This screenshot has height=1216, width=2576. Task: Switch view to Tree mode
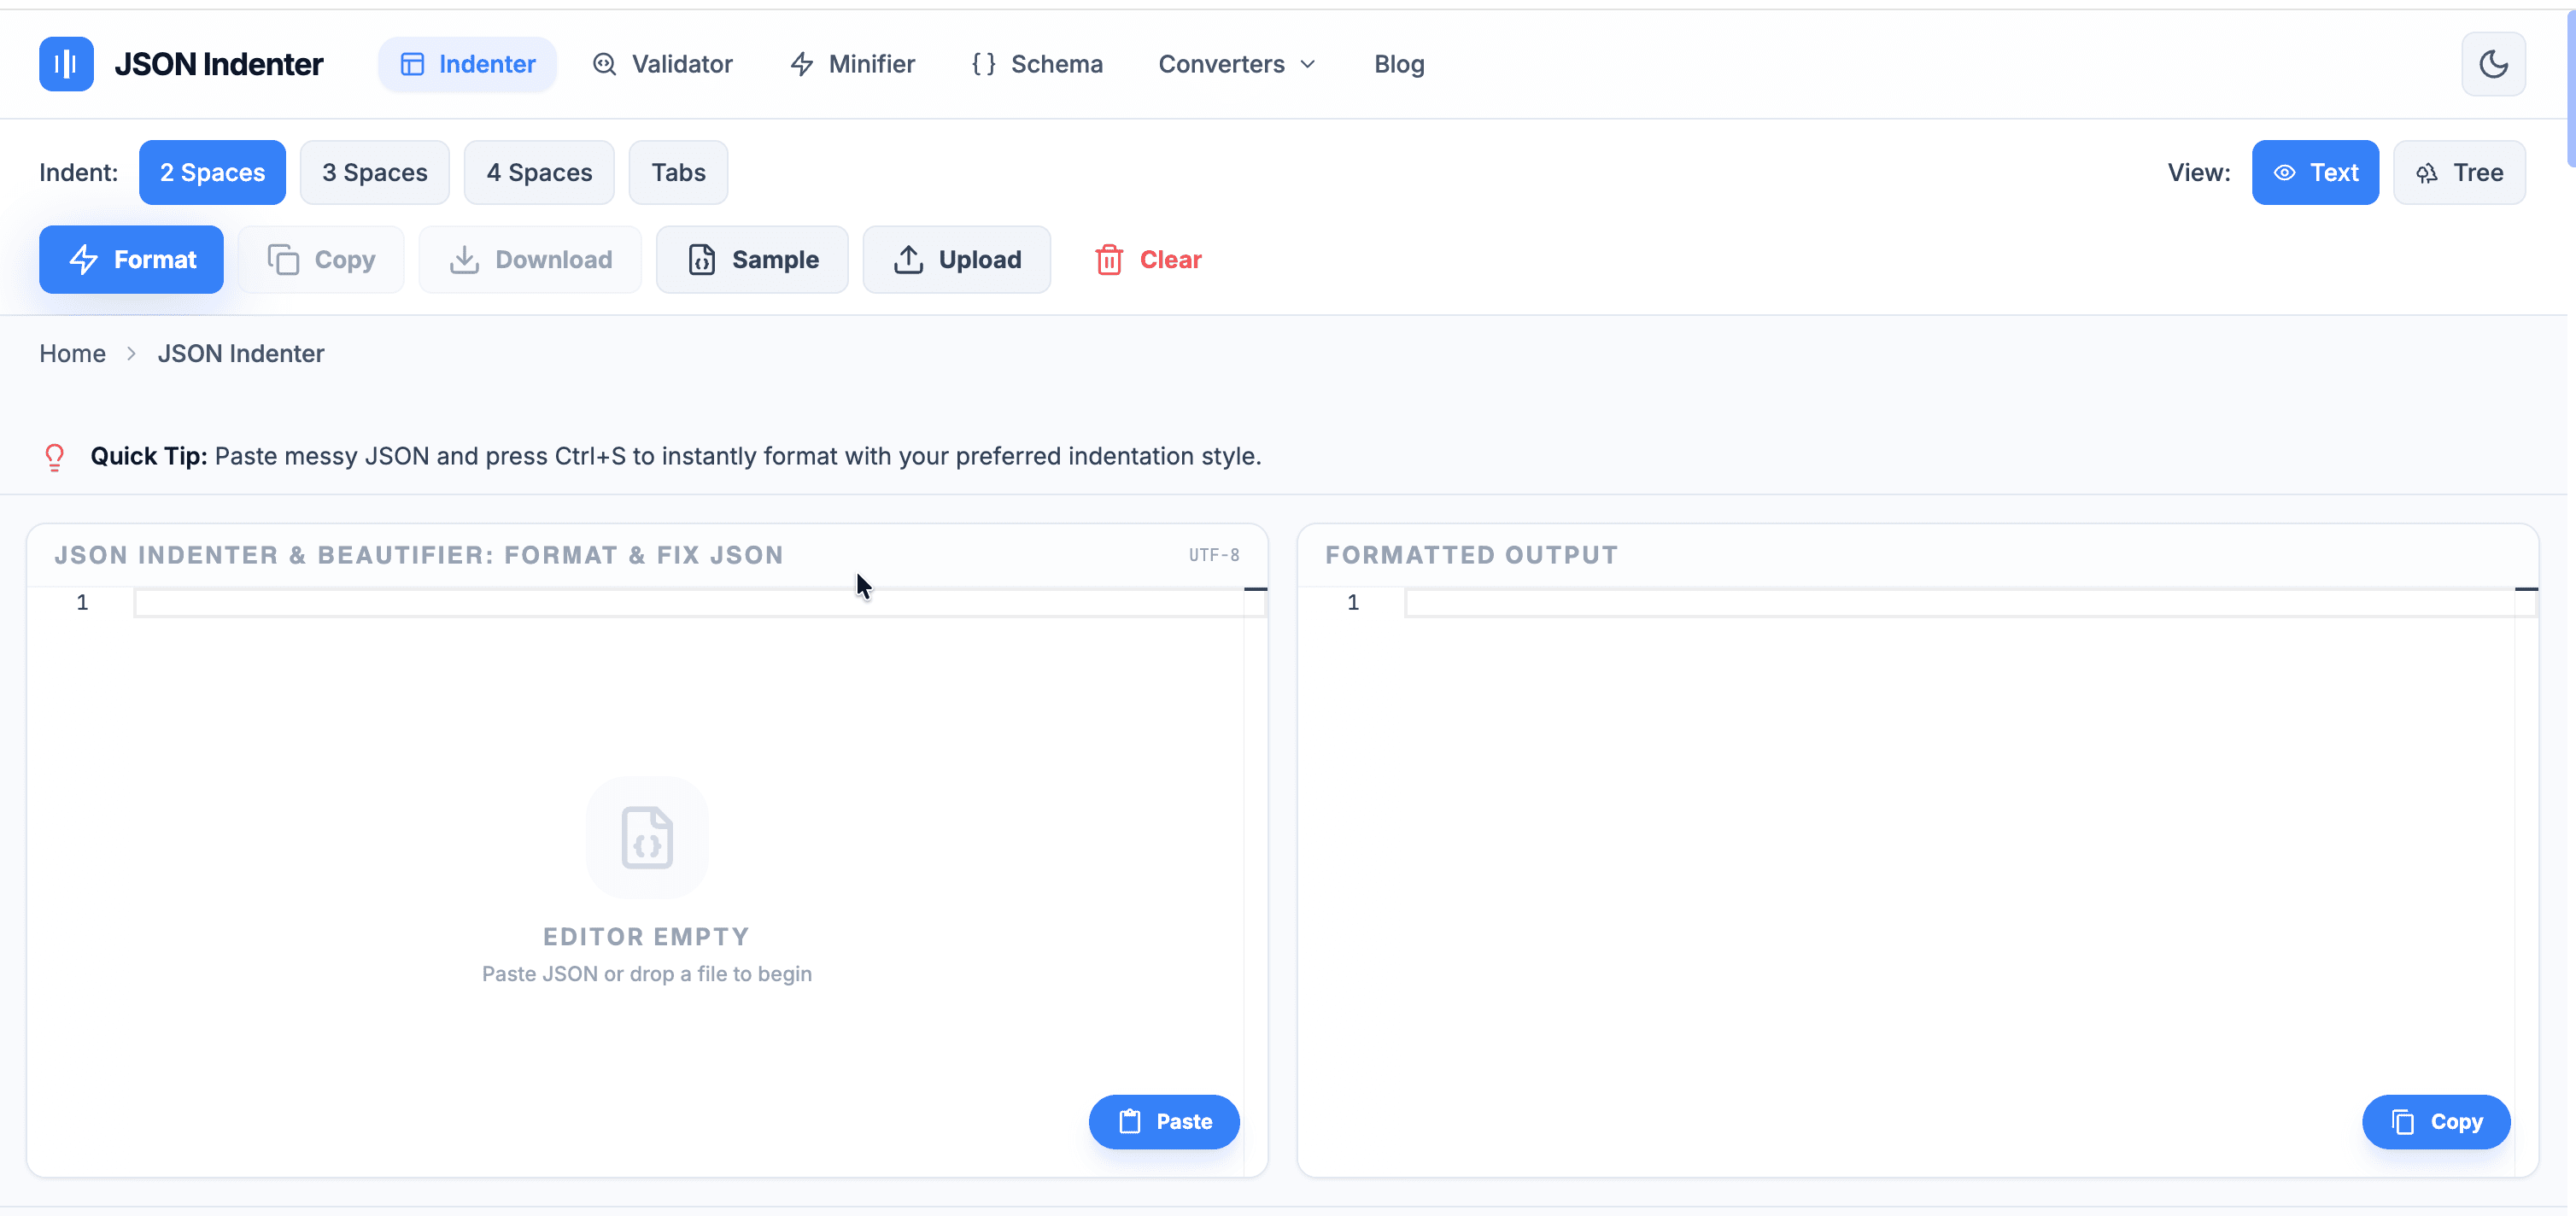click(x=2459, y=172)
